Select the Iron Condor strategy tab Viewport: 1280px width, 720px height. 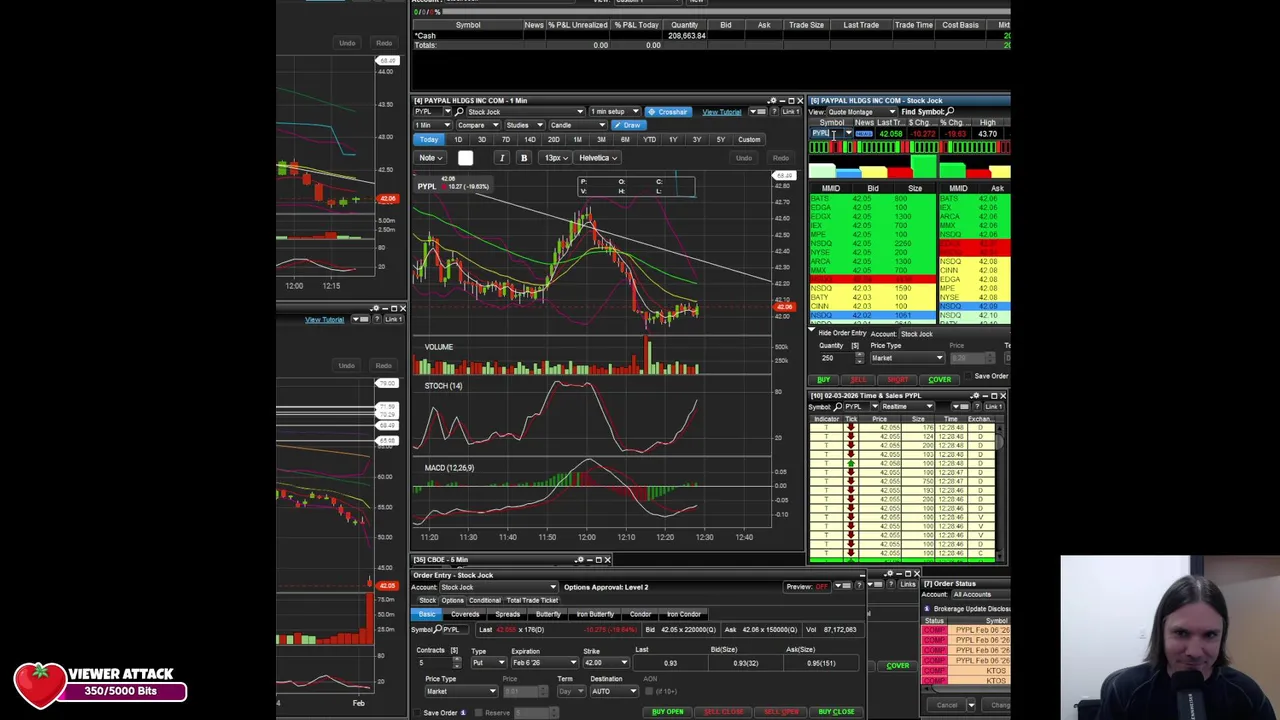[x=684, y=614]
